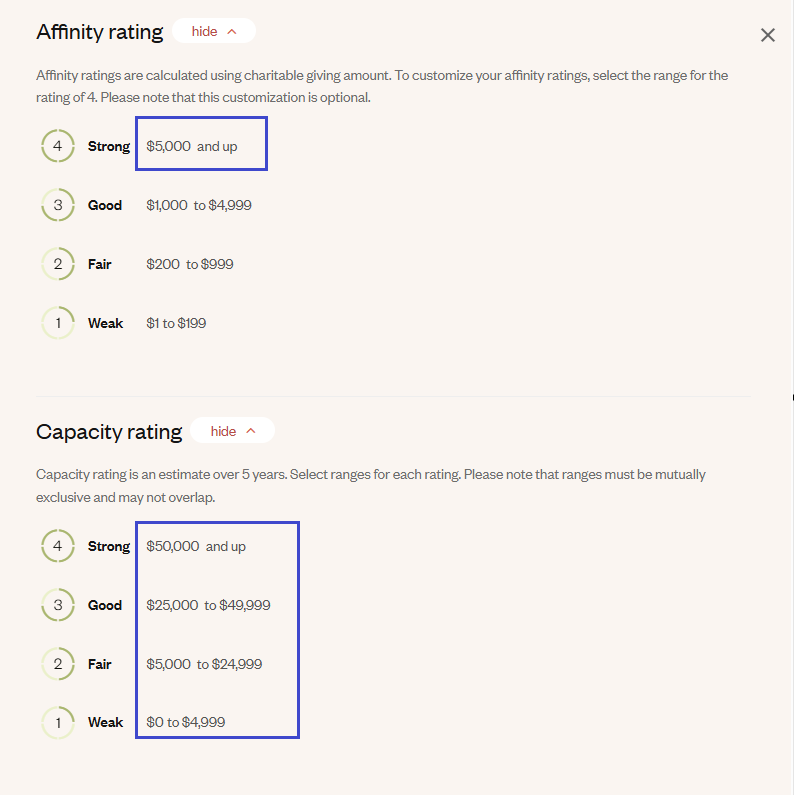Screen dimensions: 794x795
Task: Click the Affinity rating 1 circle icon
Action: point(58,322)
